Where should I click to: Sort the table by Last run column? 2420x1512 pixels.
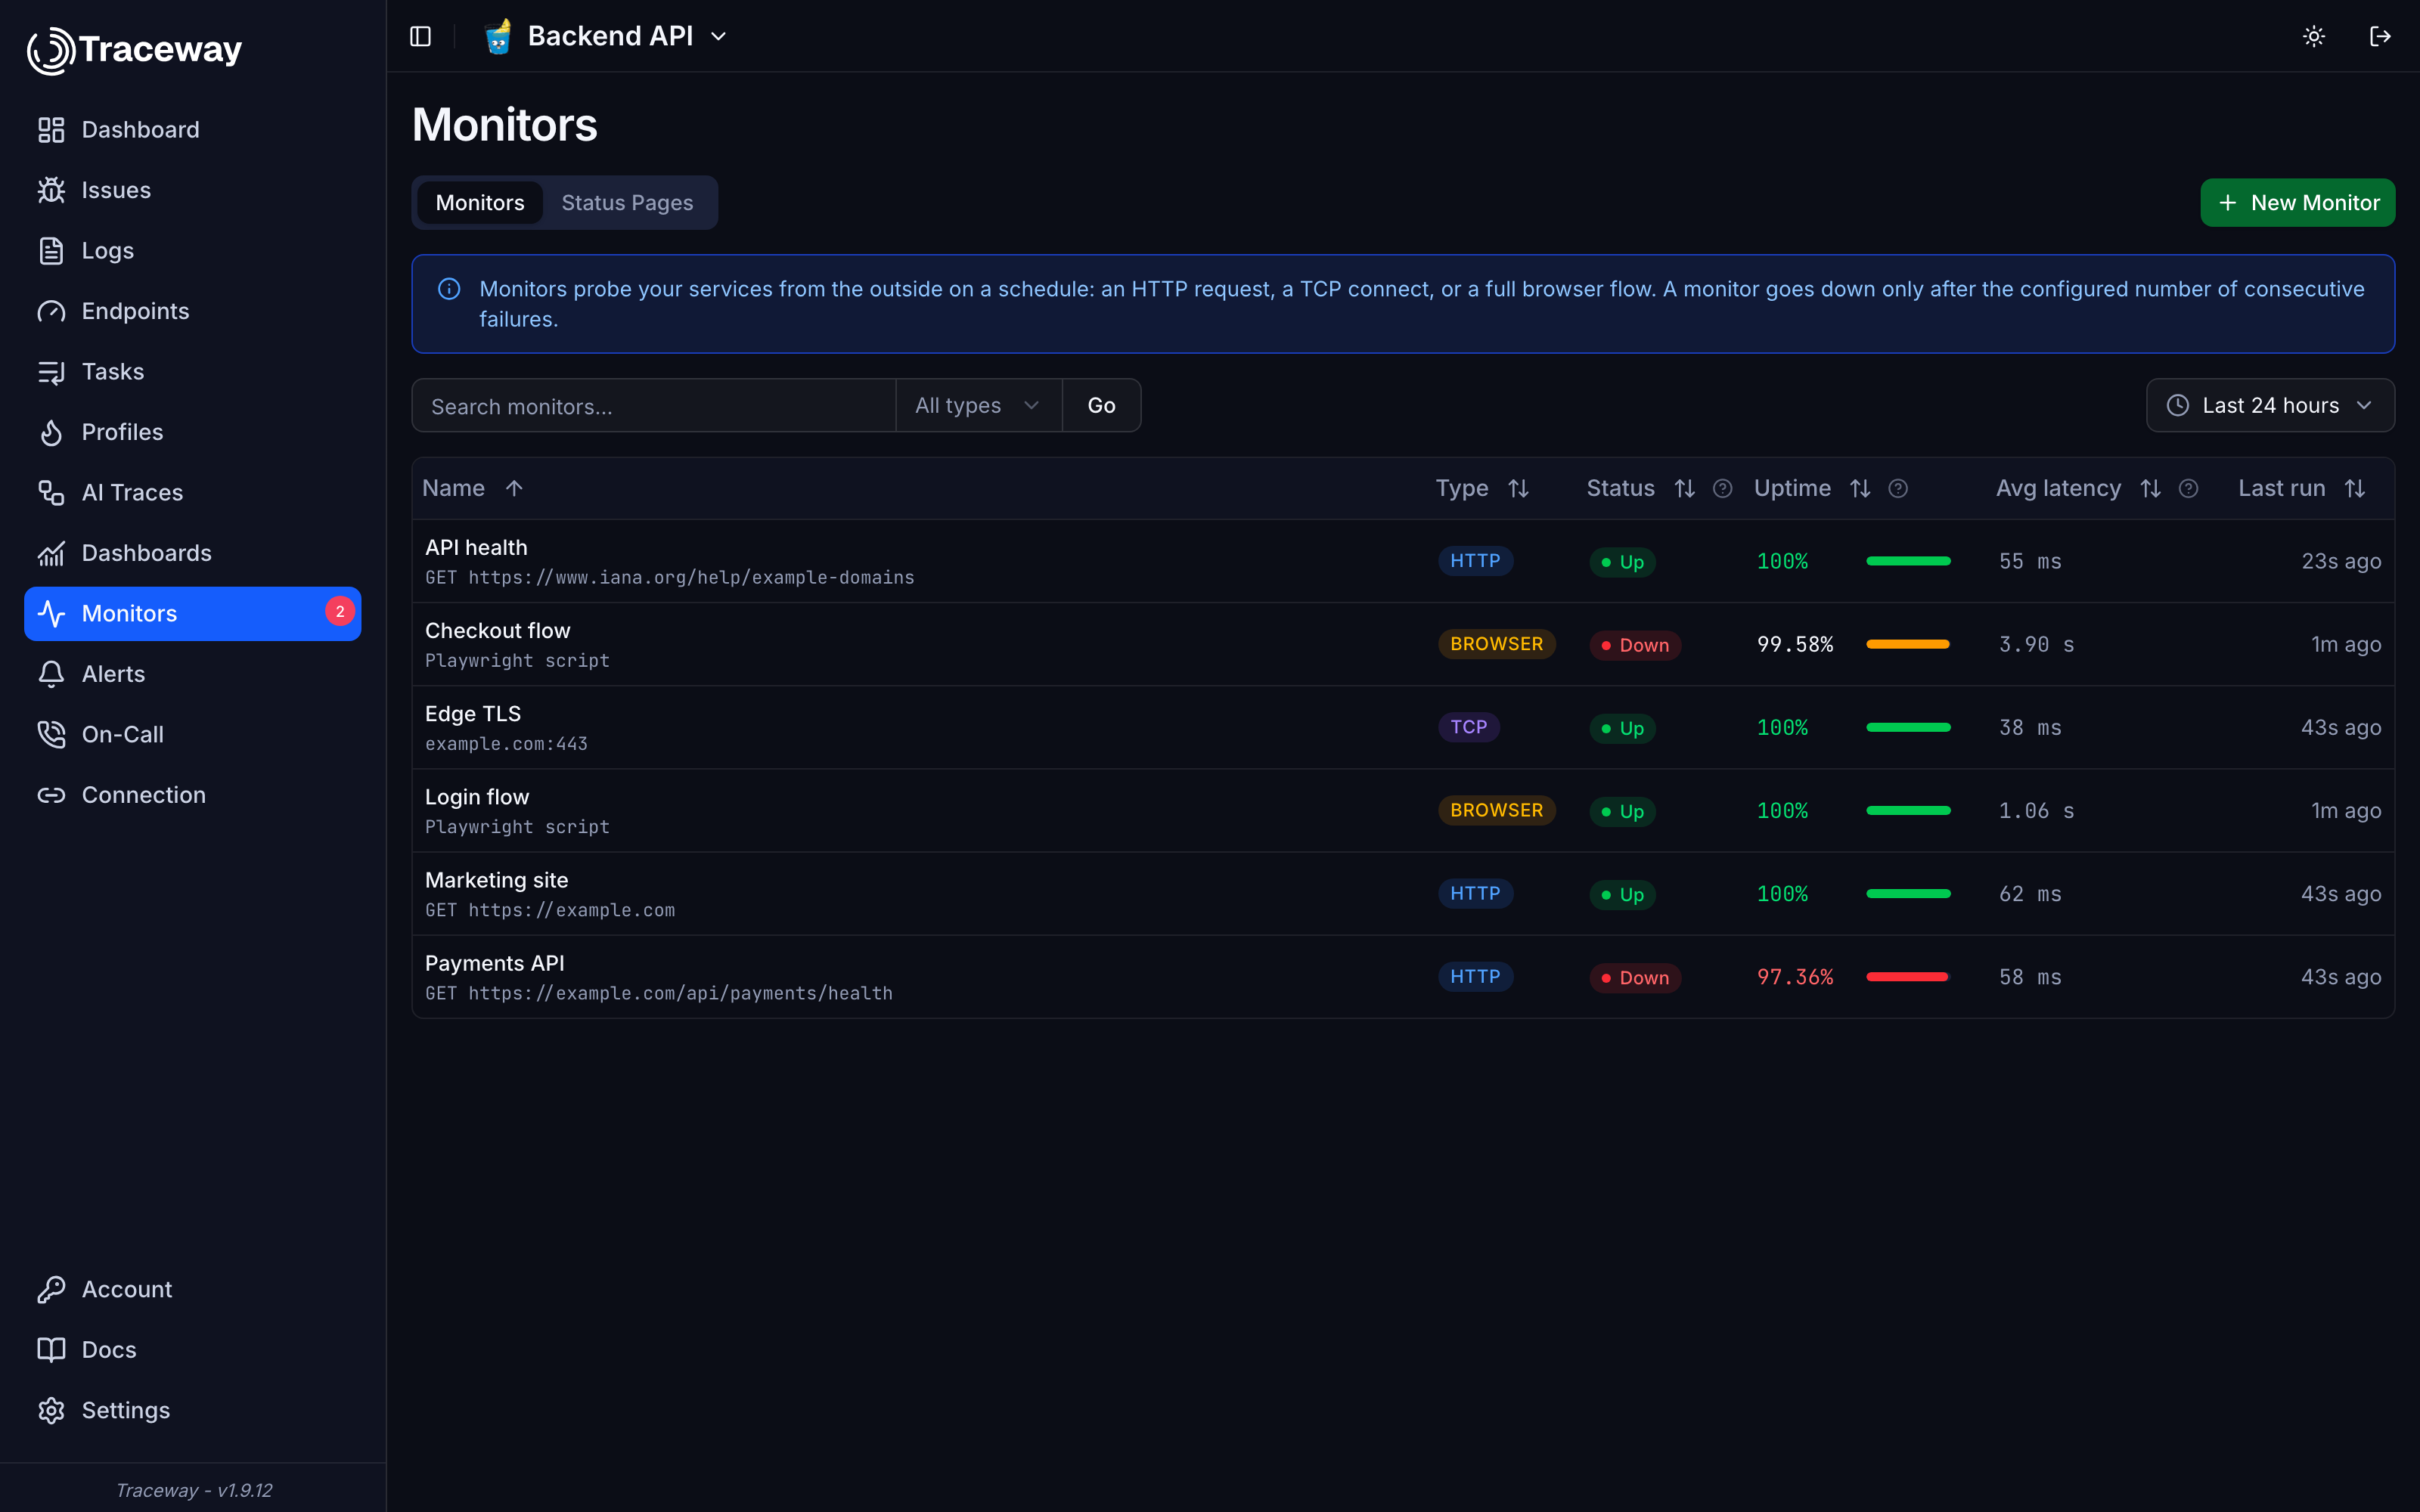tap(2302, 488)
